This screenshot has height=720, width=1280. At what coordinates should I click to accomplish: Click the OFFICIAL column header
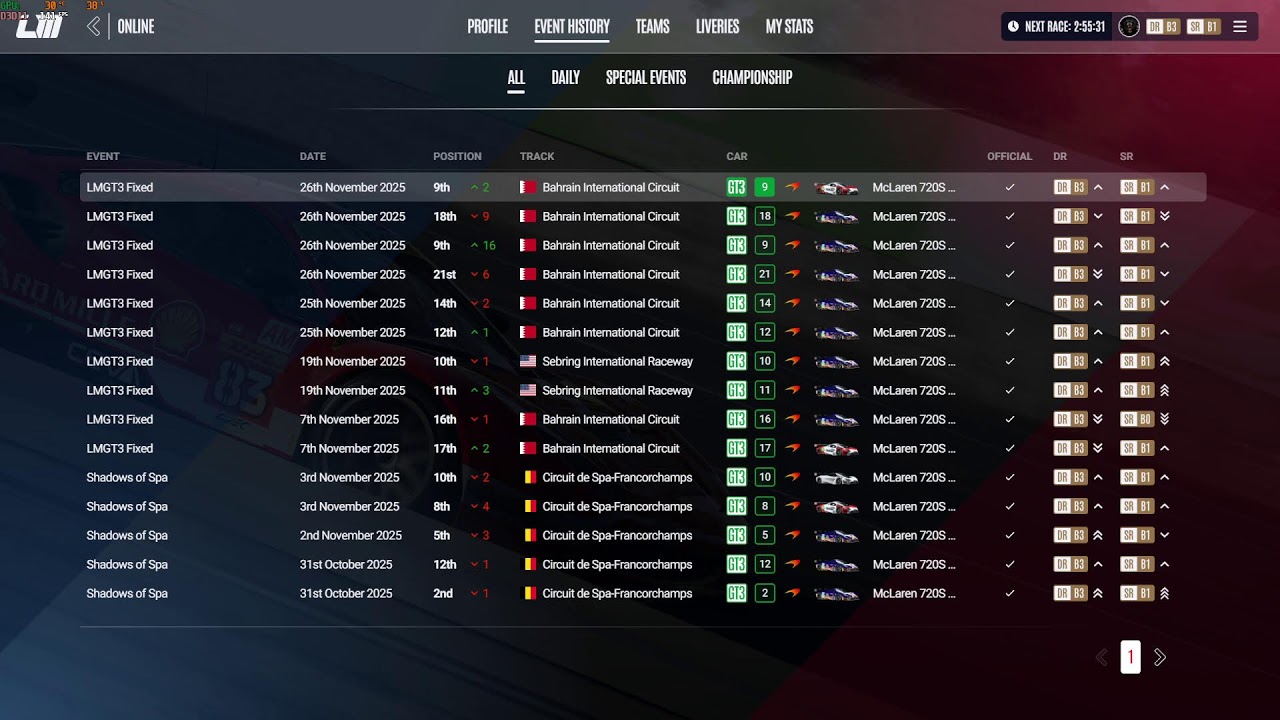(x=1009, y=156)
